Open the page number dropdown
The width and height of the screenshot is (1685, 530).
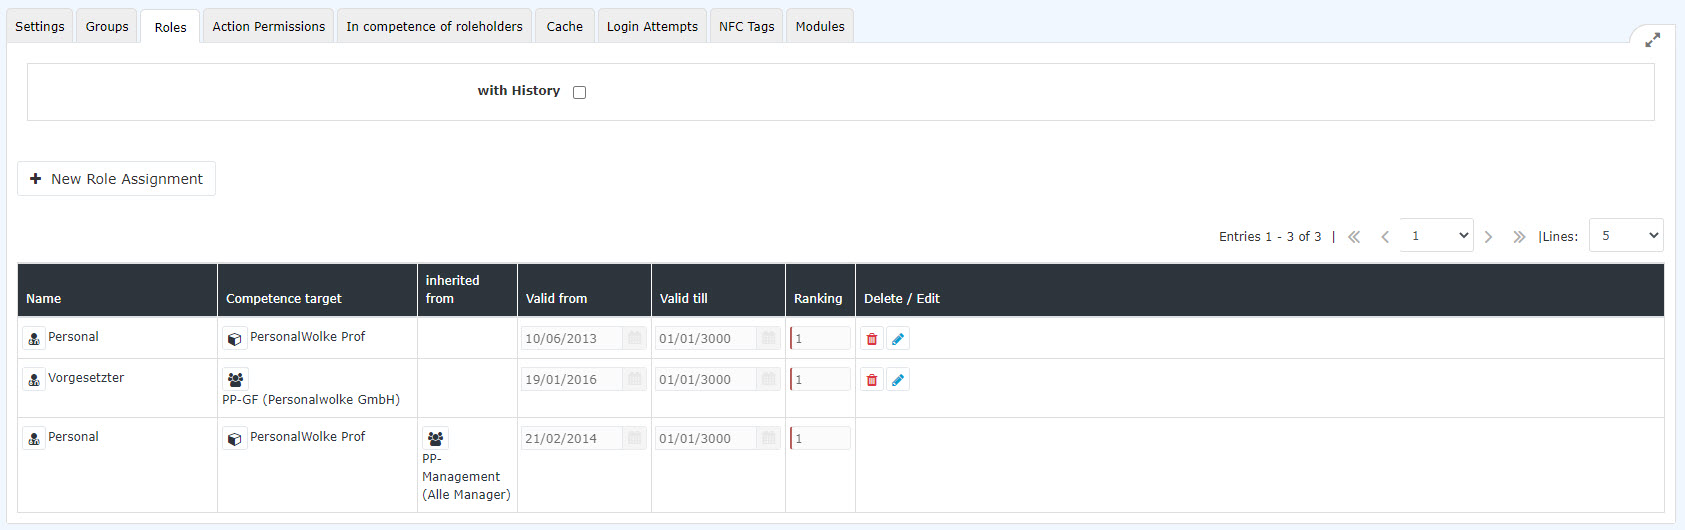tap(1436, 235)
